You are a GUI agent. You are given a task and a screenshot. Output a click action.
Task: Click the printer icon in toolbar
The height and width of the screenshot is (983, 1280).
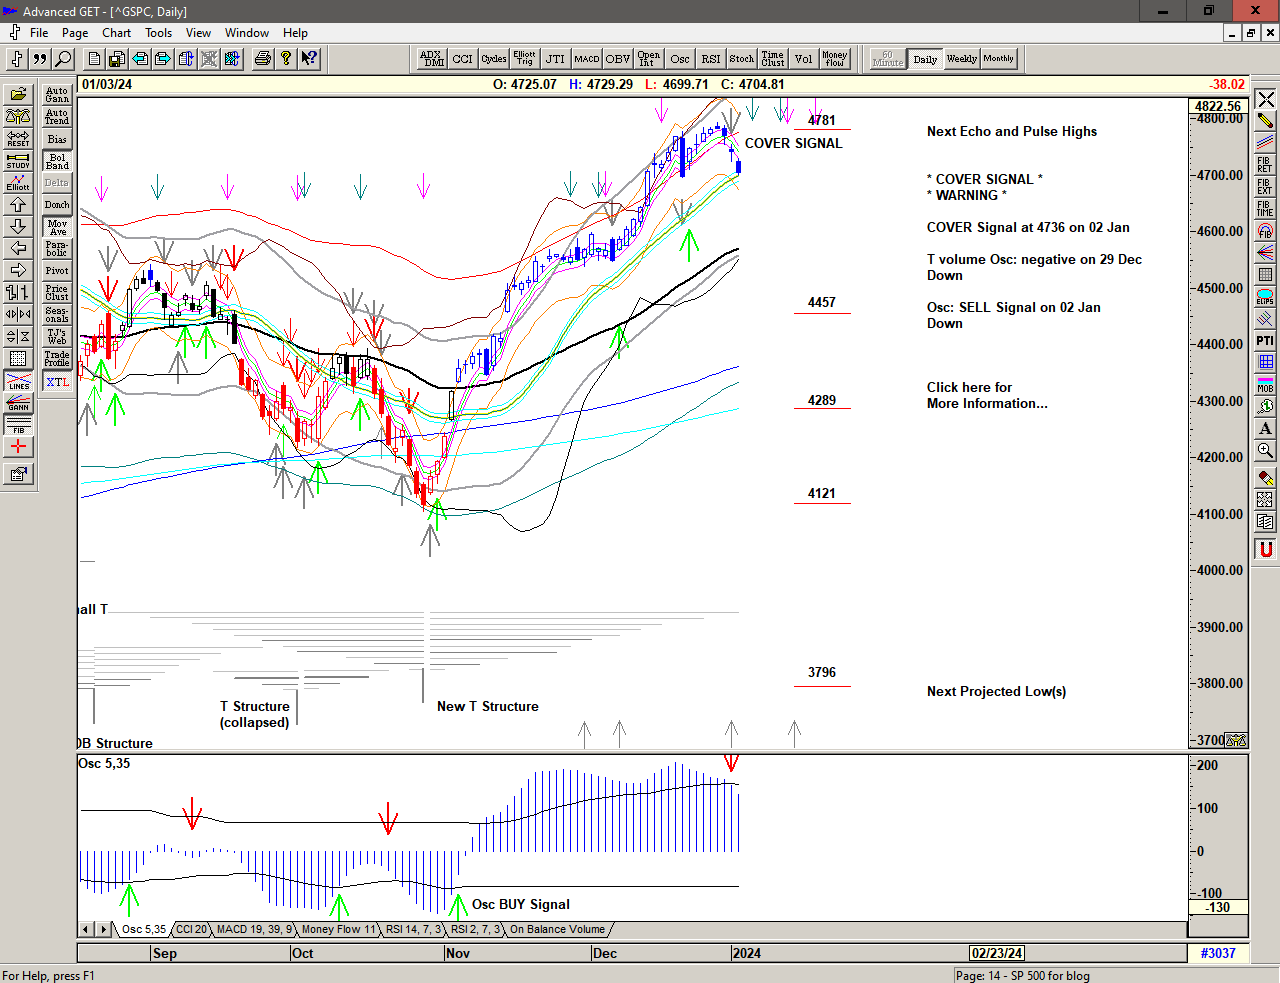(x=262, y=59)
